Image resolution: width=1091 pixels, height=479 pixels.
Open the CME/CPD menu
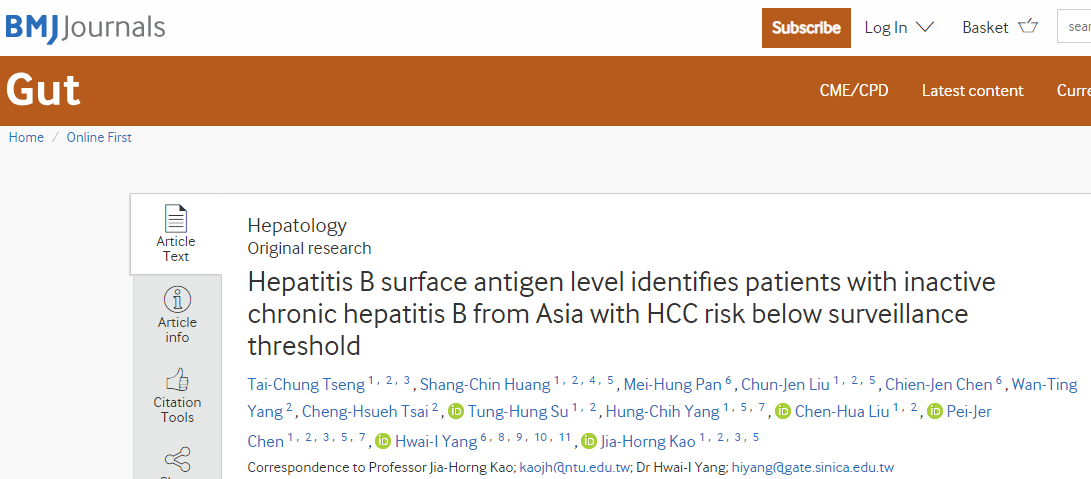854,91
